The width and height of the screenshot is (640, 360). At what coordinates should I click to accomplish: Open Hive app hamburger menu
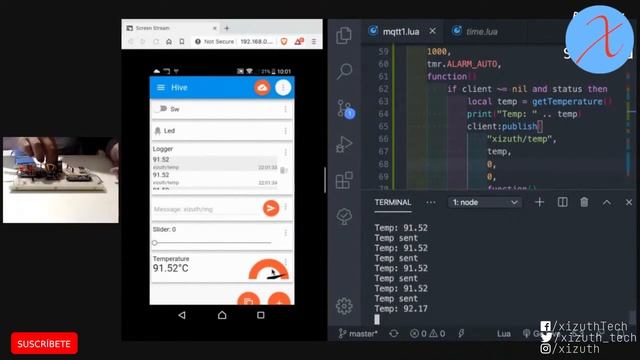161,87
